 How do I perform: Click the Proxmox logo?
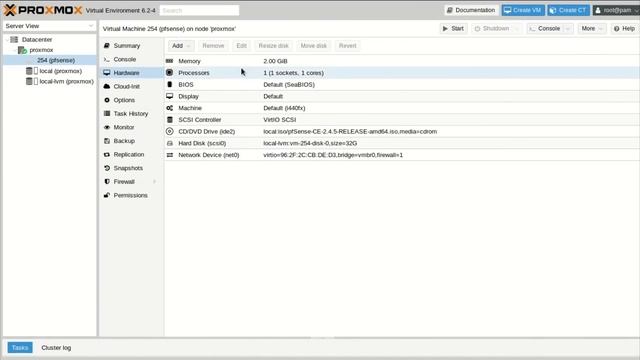43,10
